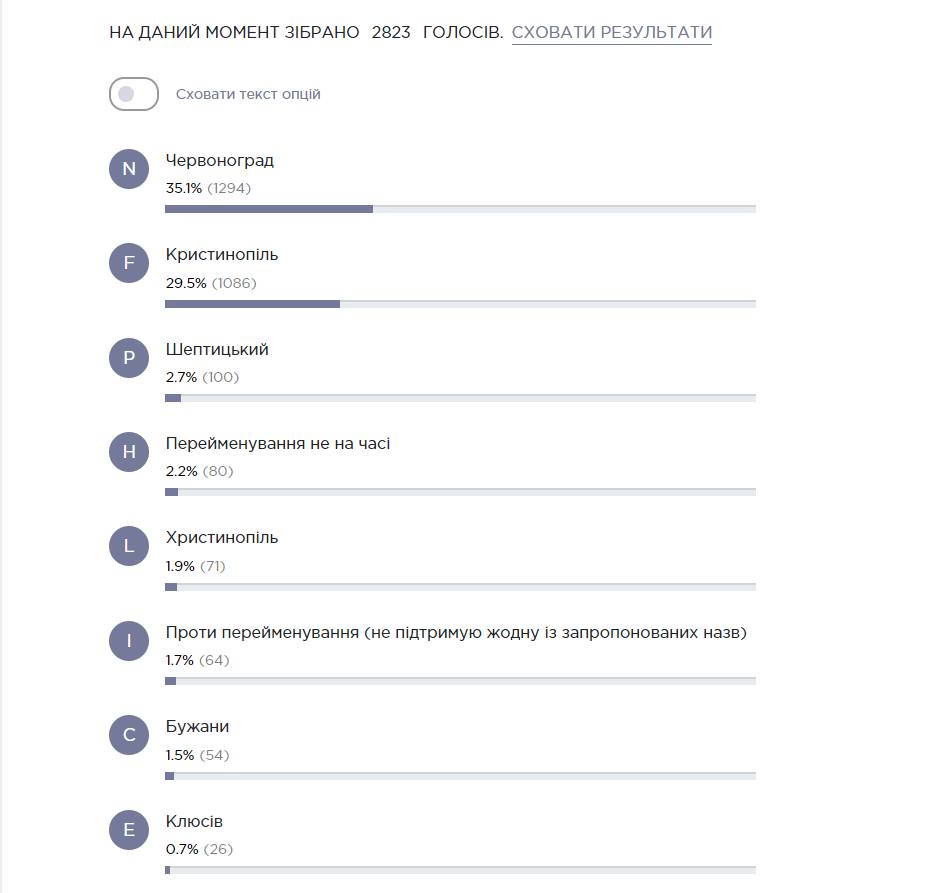Select the L circle icon for Христинопіль
939x893 pixels.
pyautogui.click(x=129, y=546)
